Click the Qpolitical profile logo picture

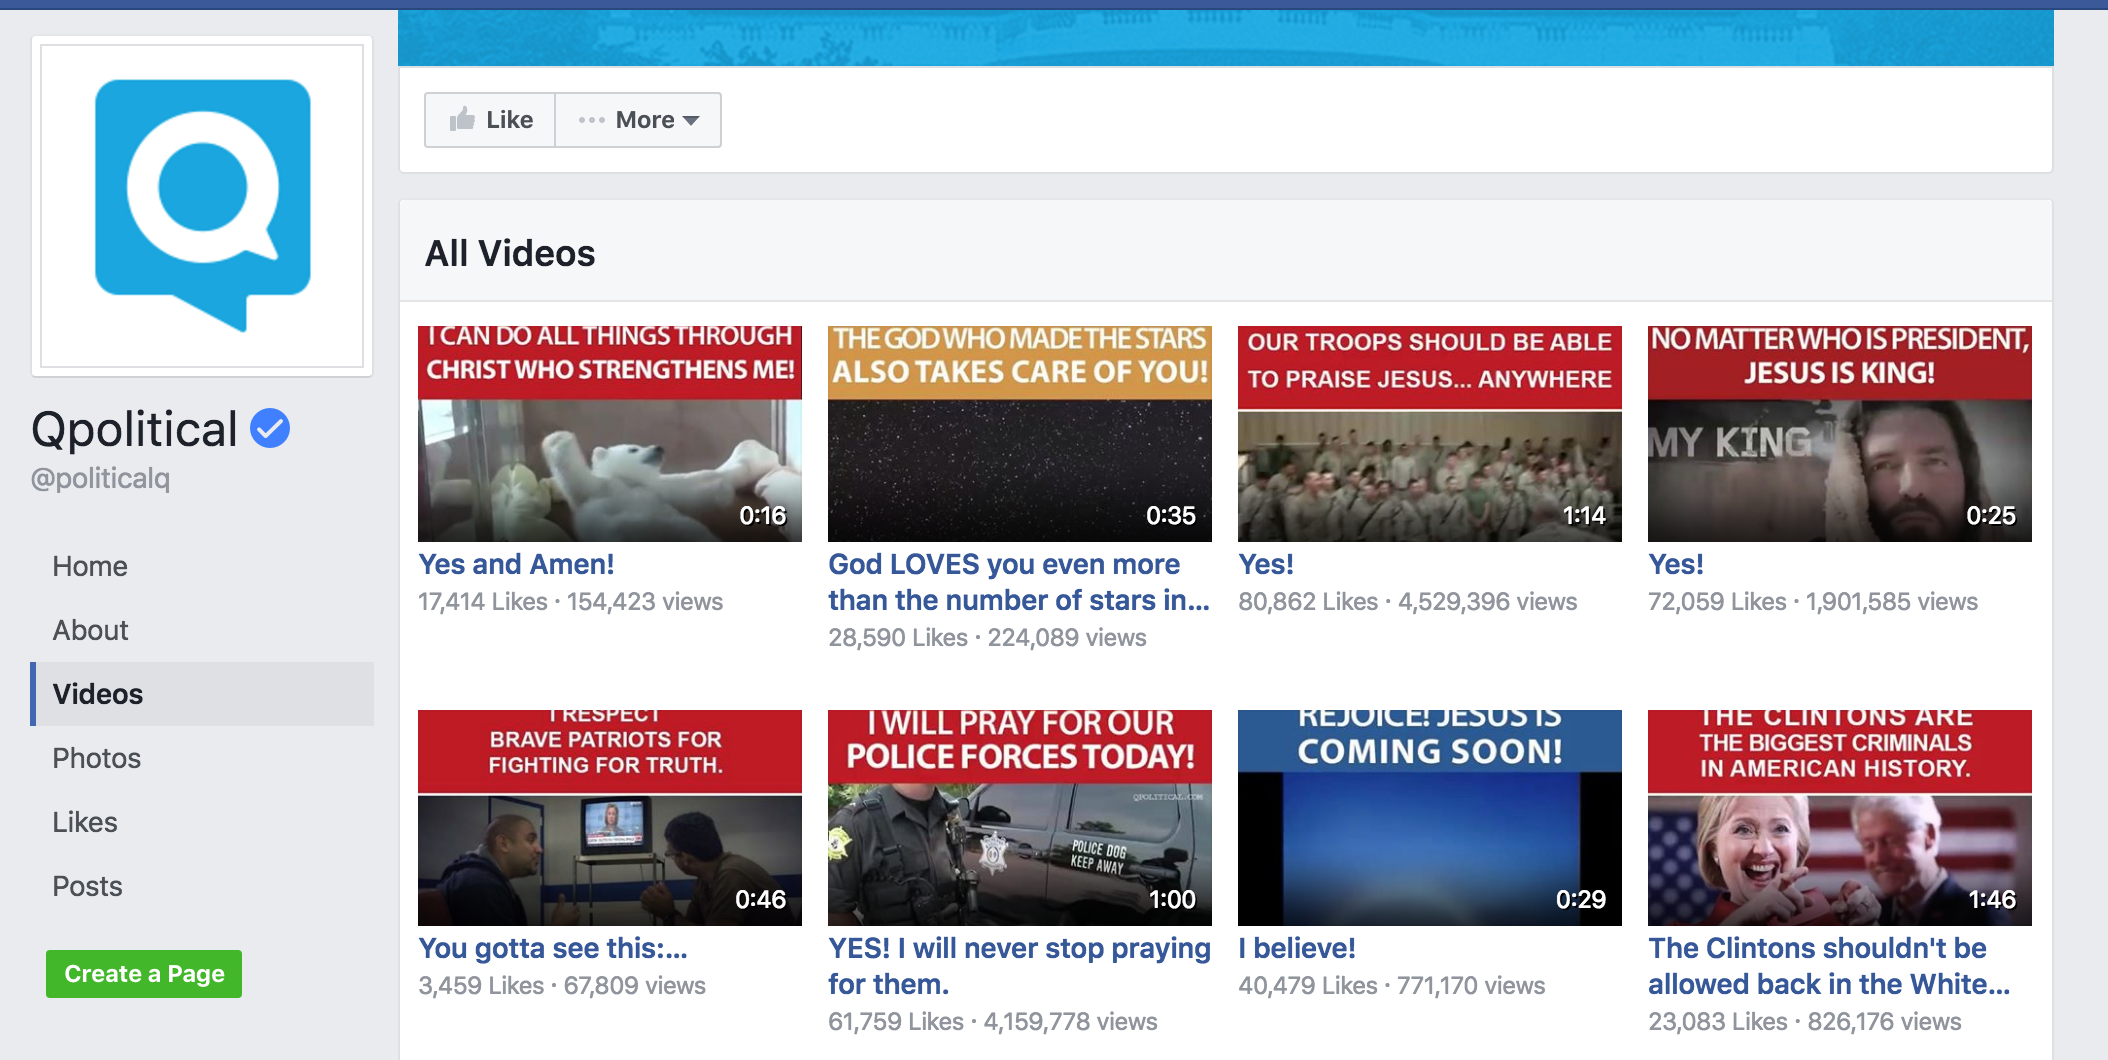[x=202, y=206]
